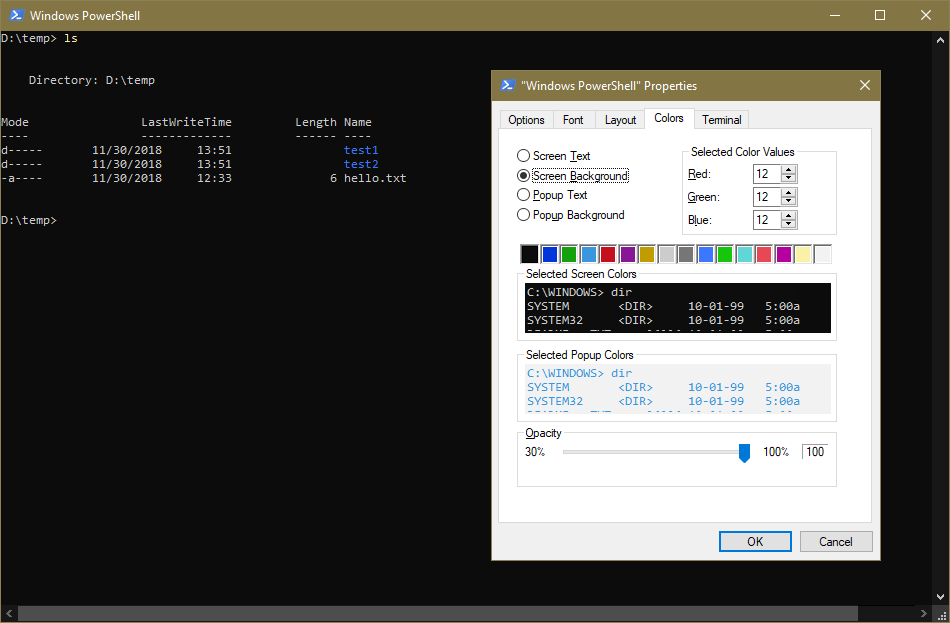Click the opacity percentage input field
Screen dimensions: 950x623
point(815,451)
